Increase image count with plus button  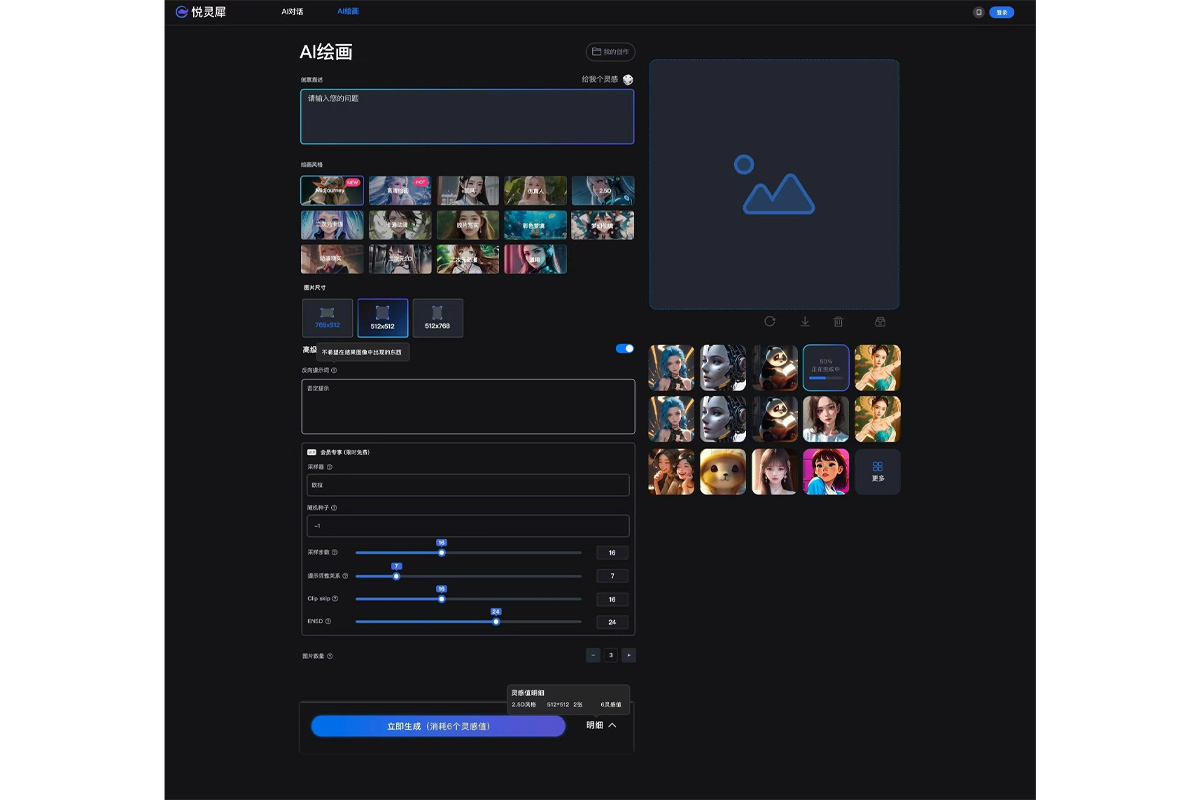[628, 655]
